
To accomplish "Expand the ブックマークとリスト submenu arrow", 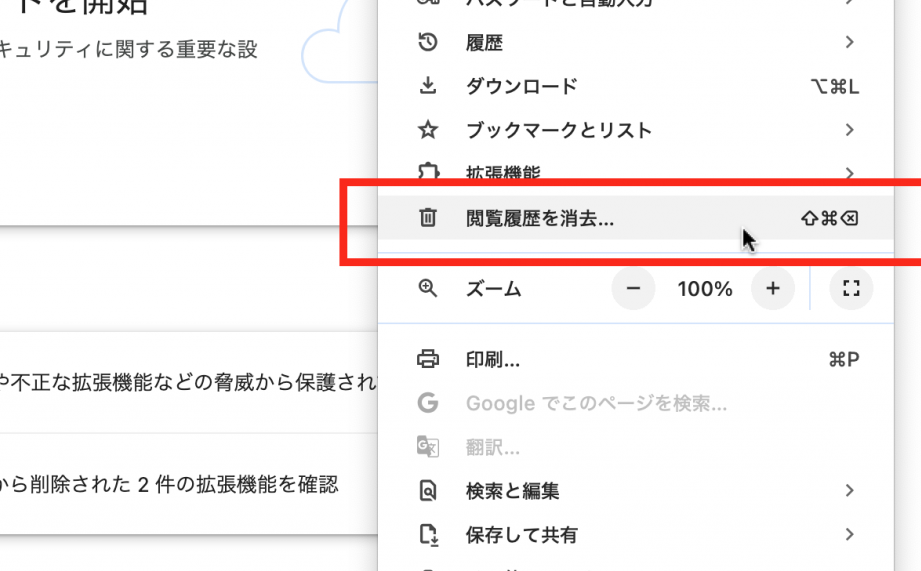I will pyautogui.click(x=849, y=130).
